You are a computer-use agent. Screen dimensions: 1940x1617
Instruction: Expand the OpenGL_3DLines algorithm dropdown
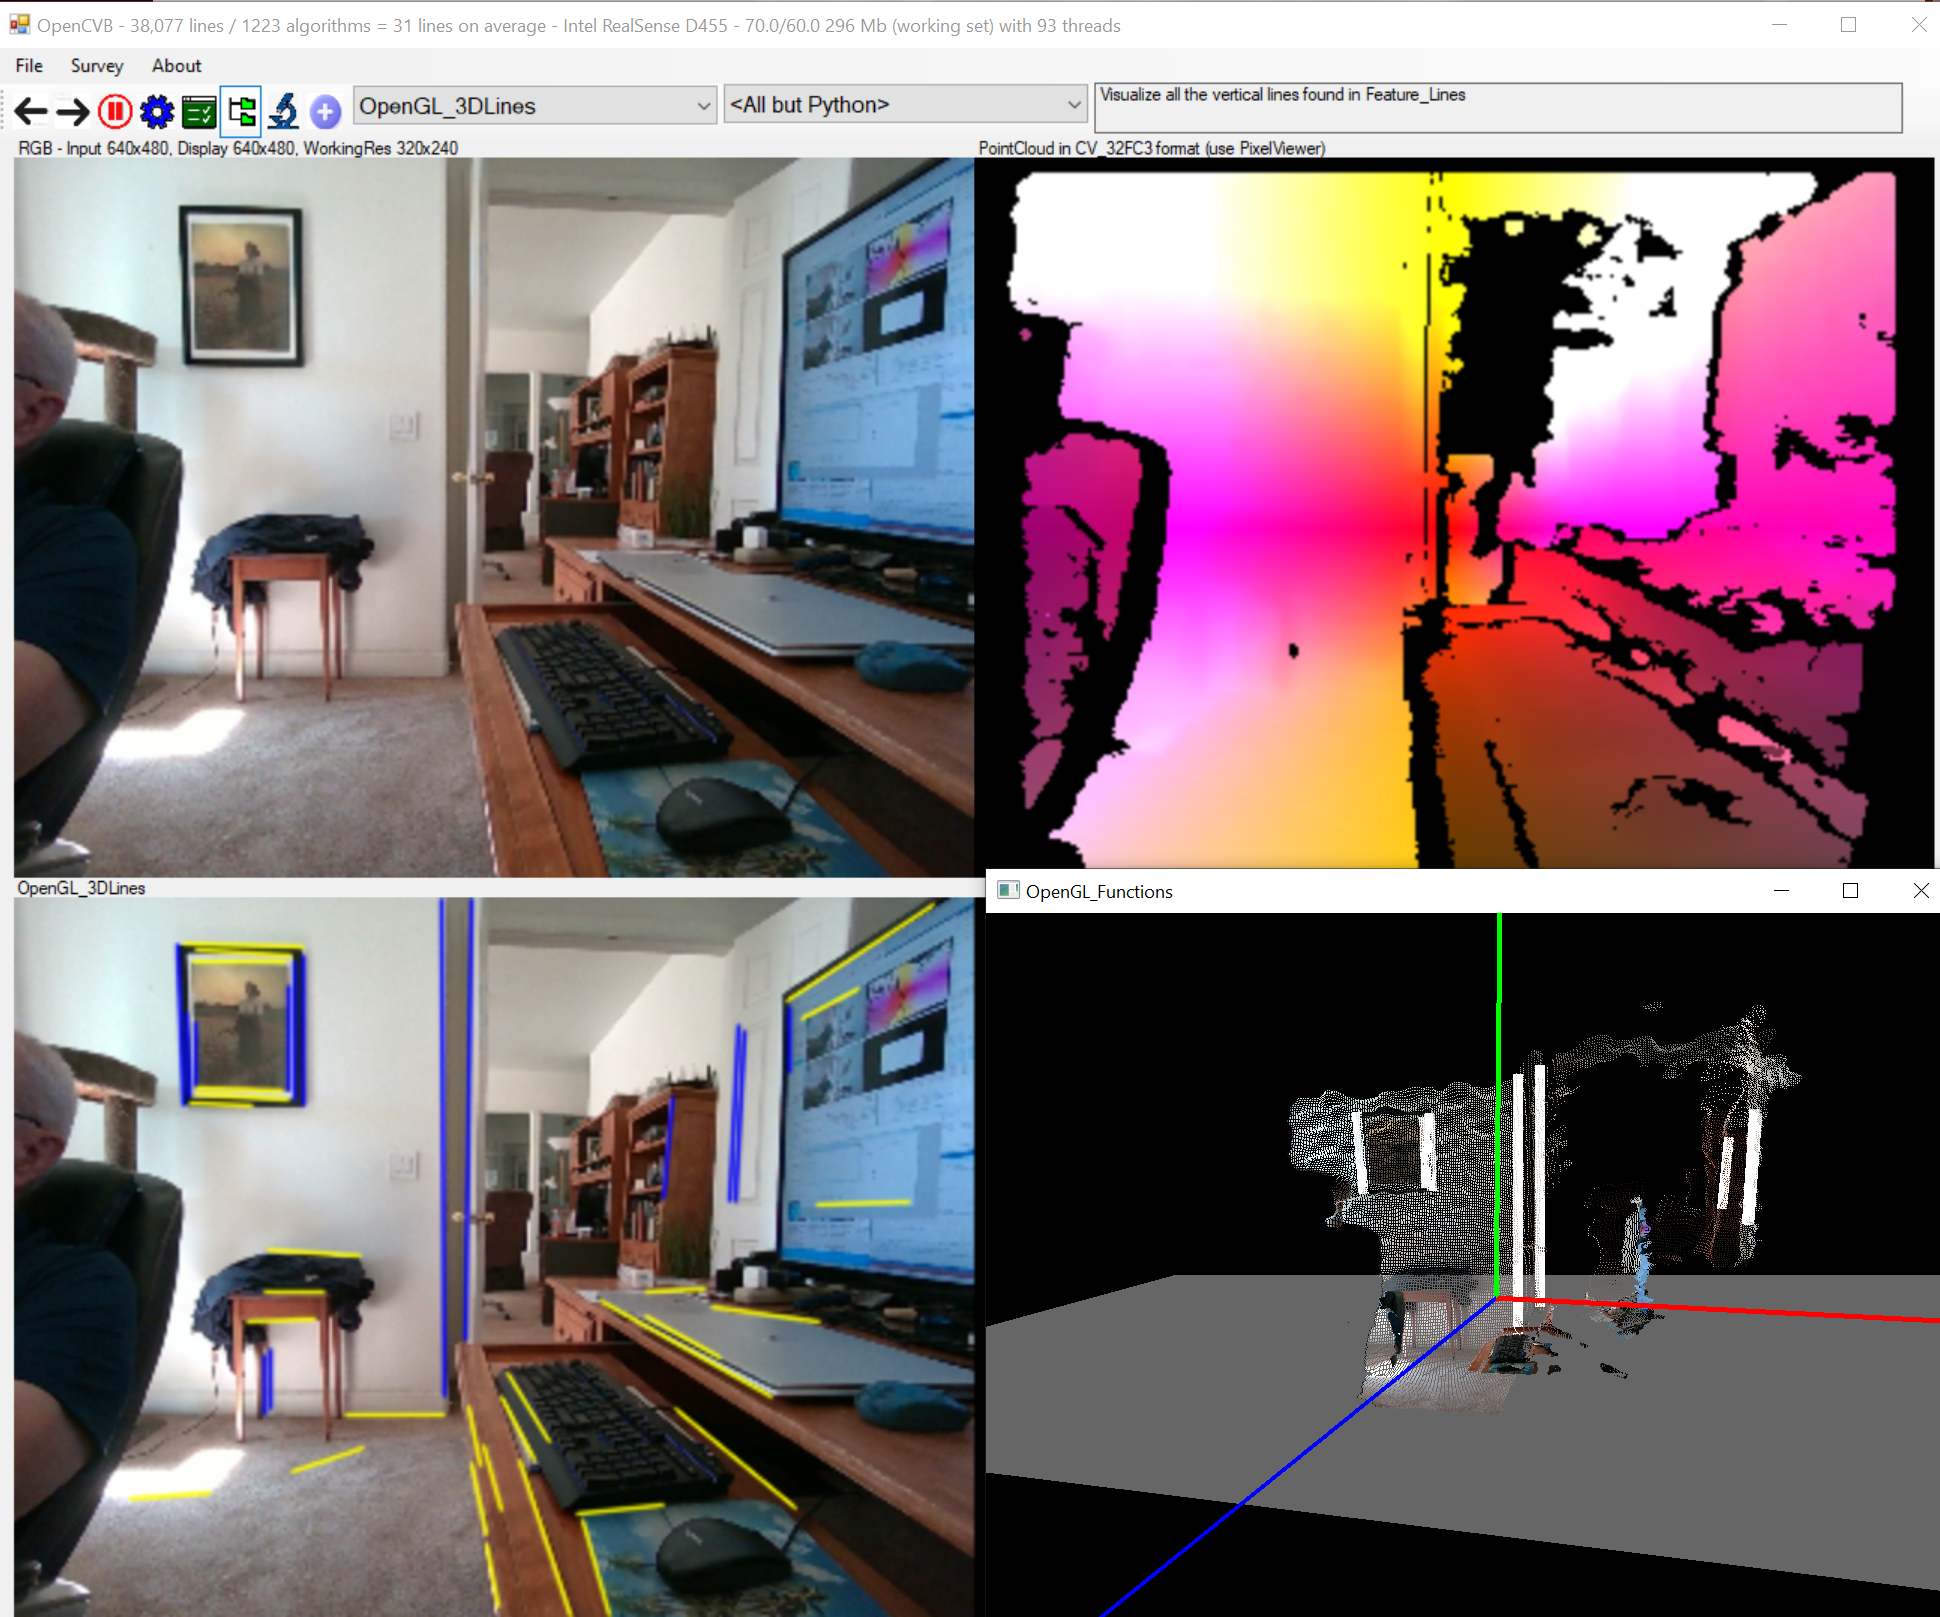point(703,106)
